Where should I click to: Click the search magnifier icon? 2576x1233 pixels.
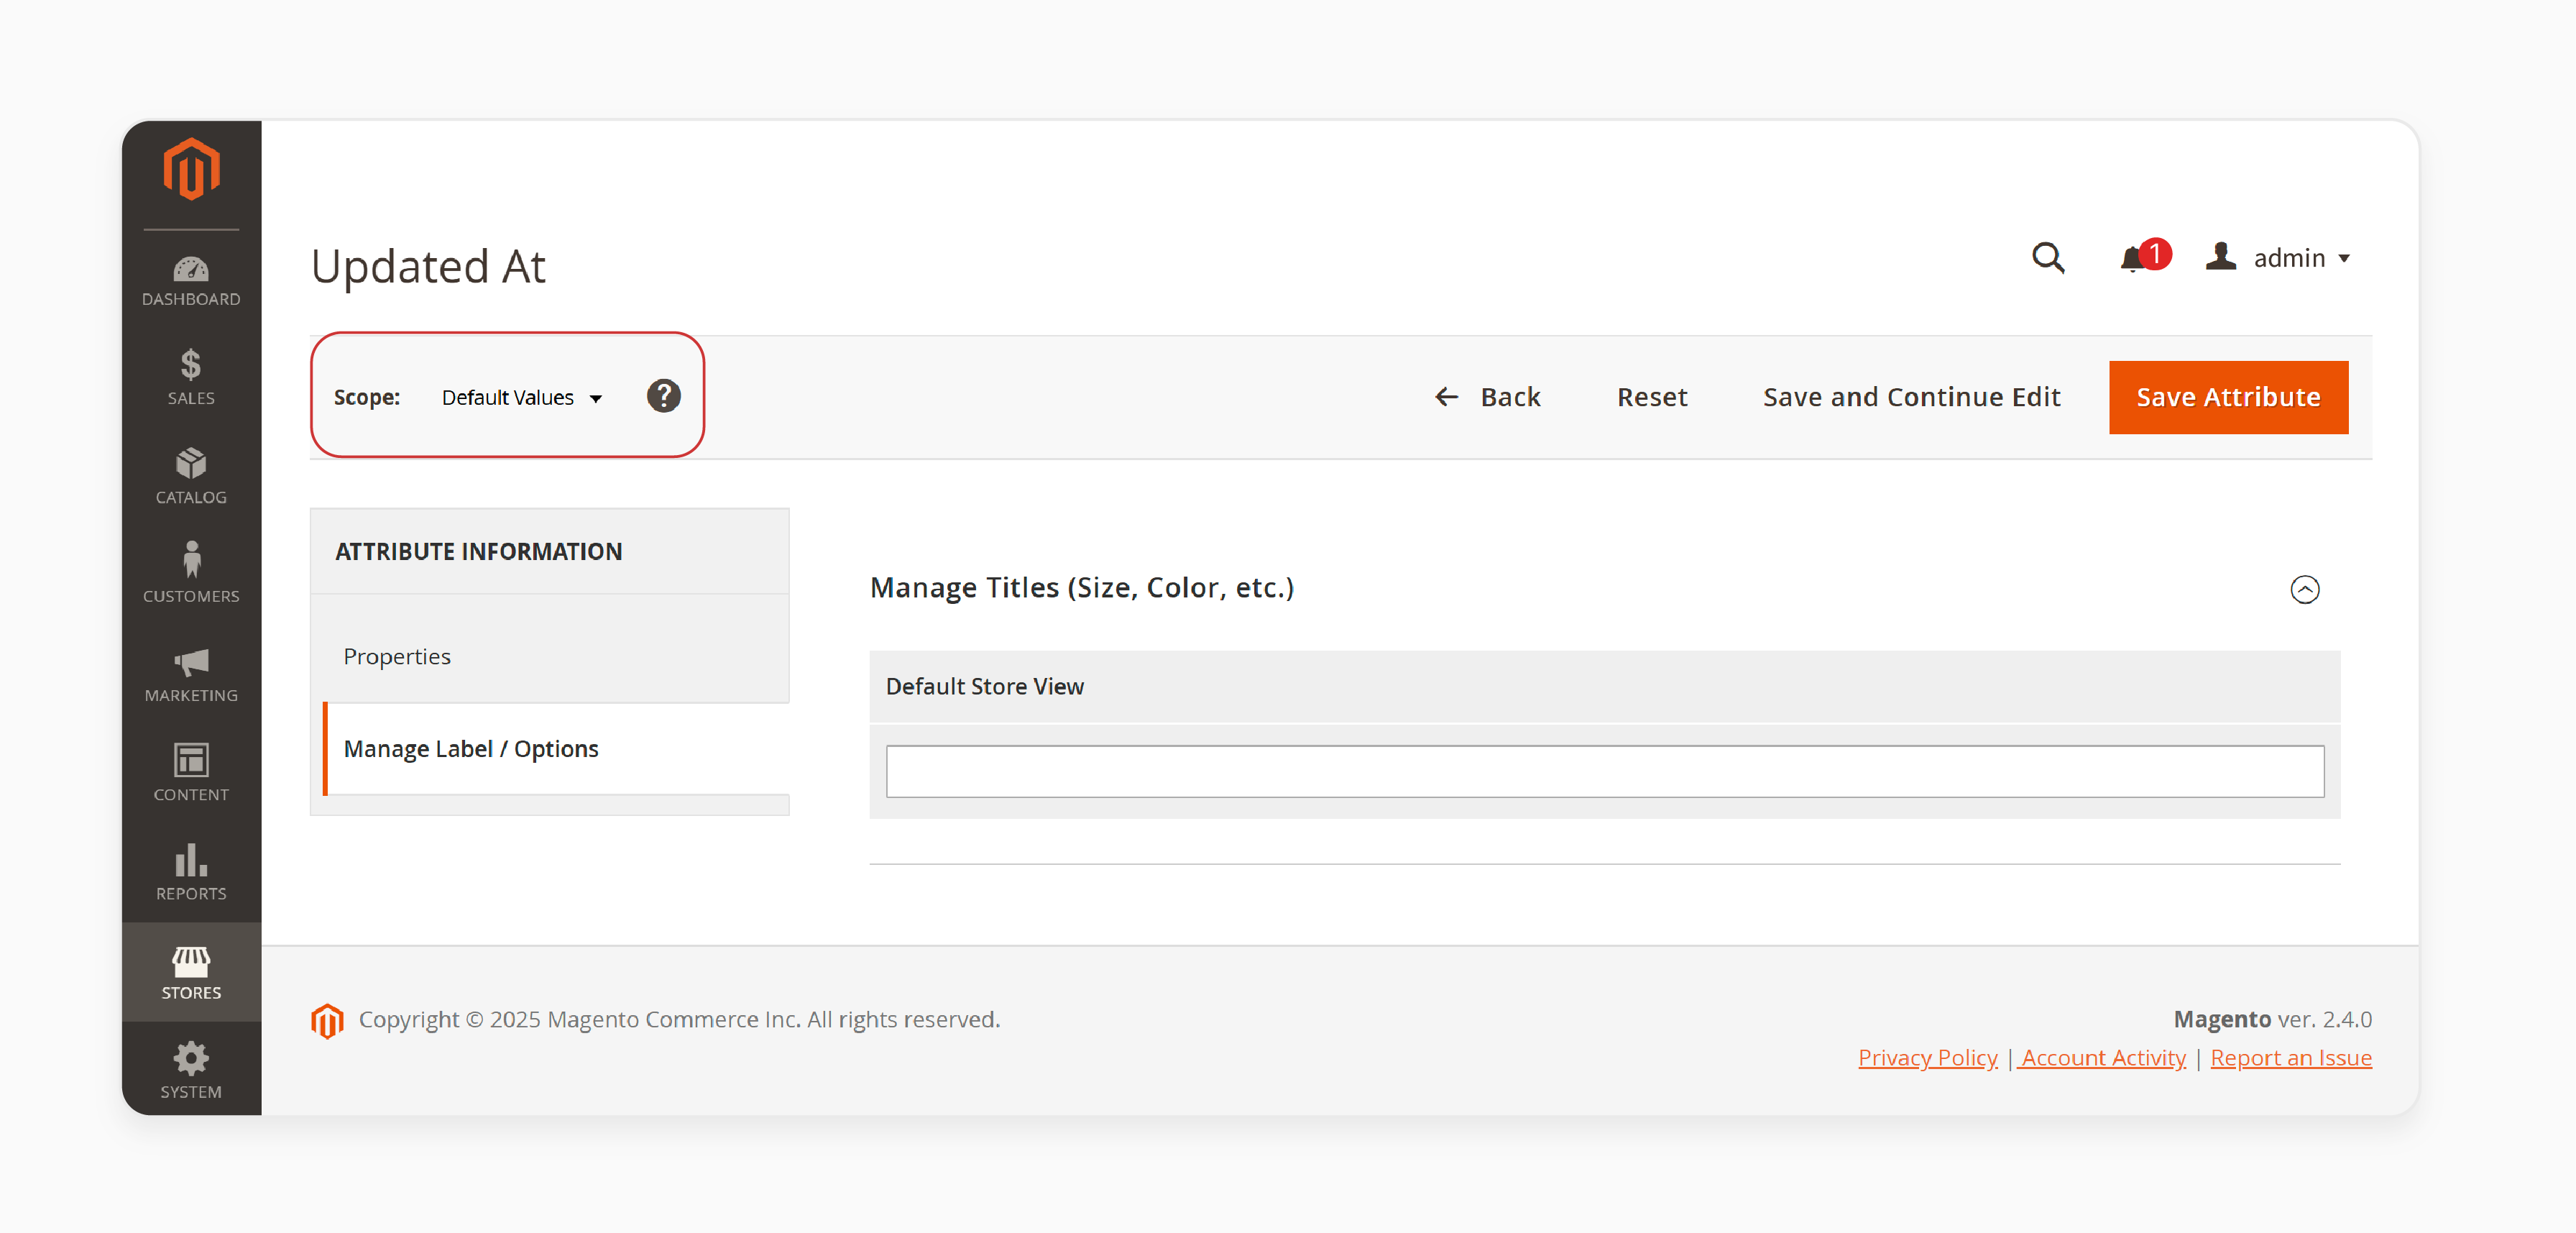tap(2047, 258)
